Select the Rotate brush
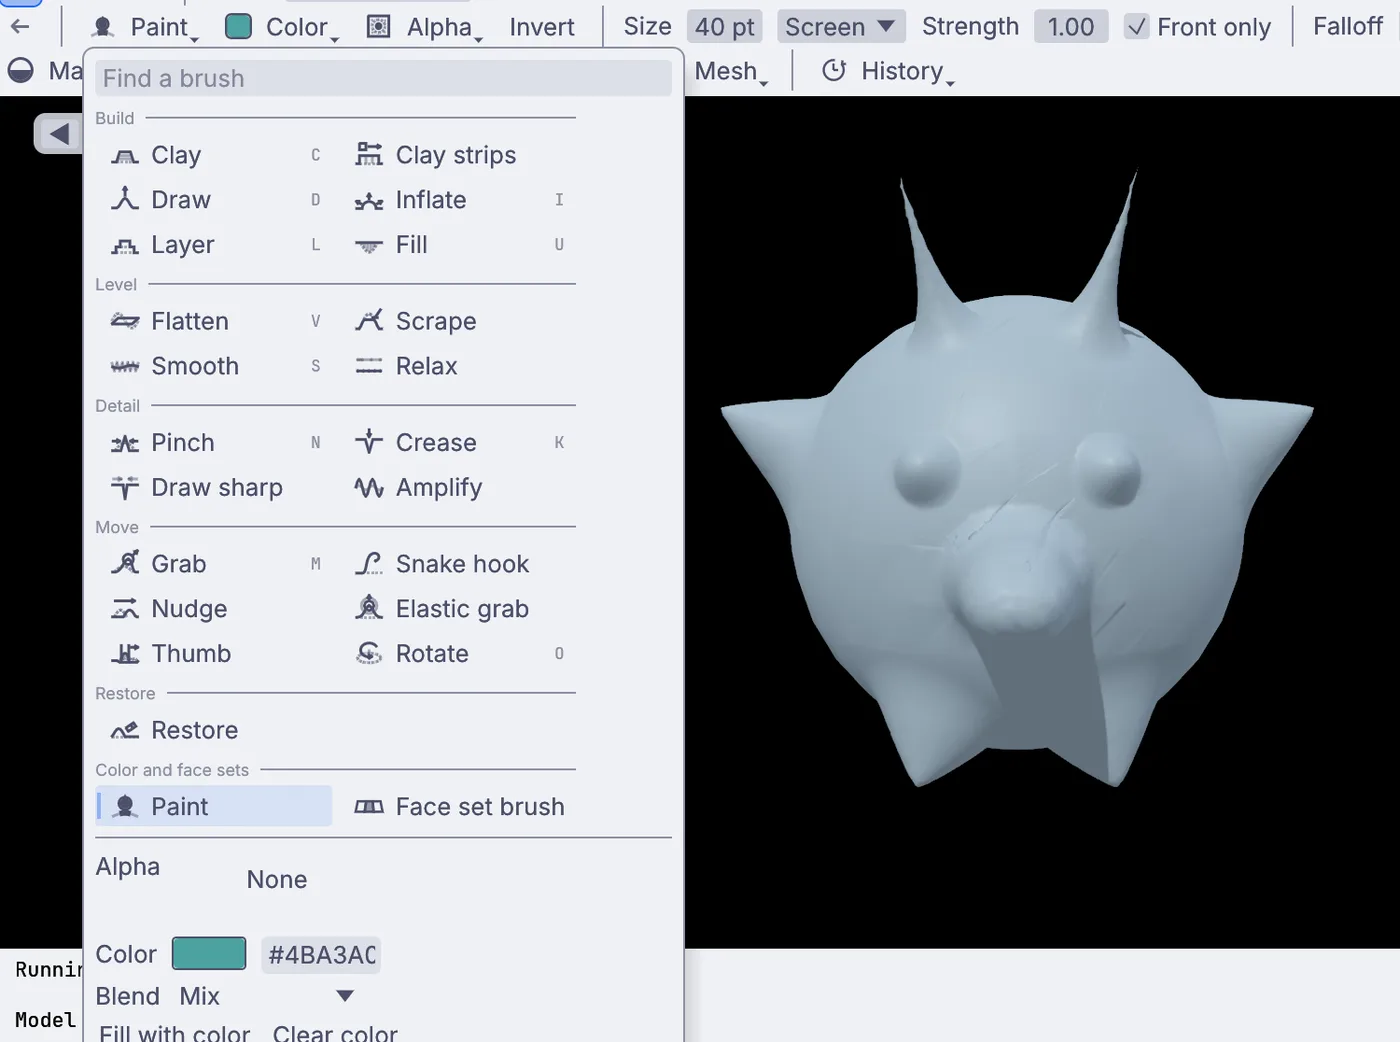1400x1042 pixels. tap(458, 654)
